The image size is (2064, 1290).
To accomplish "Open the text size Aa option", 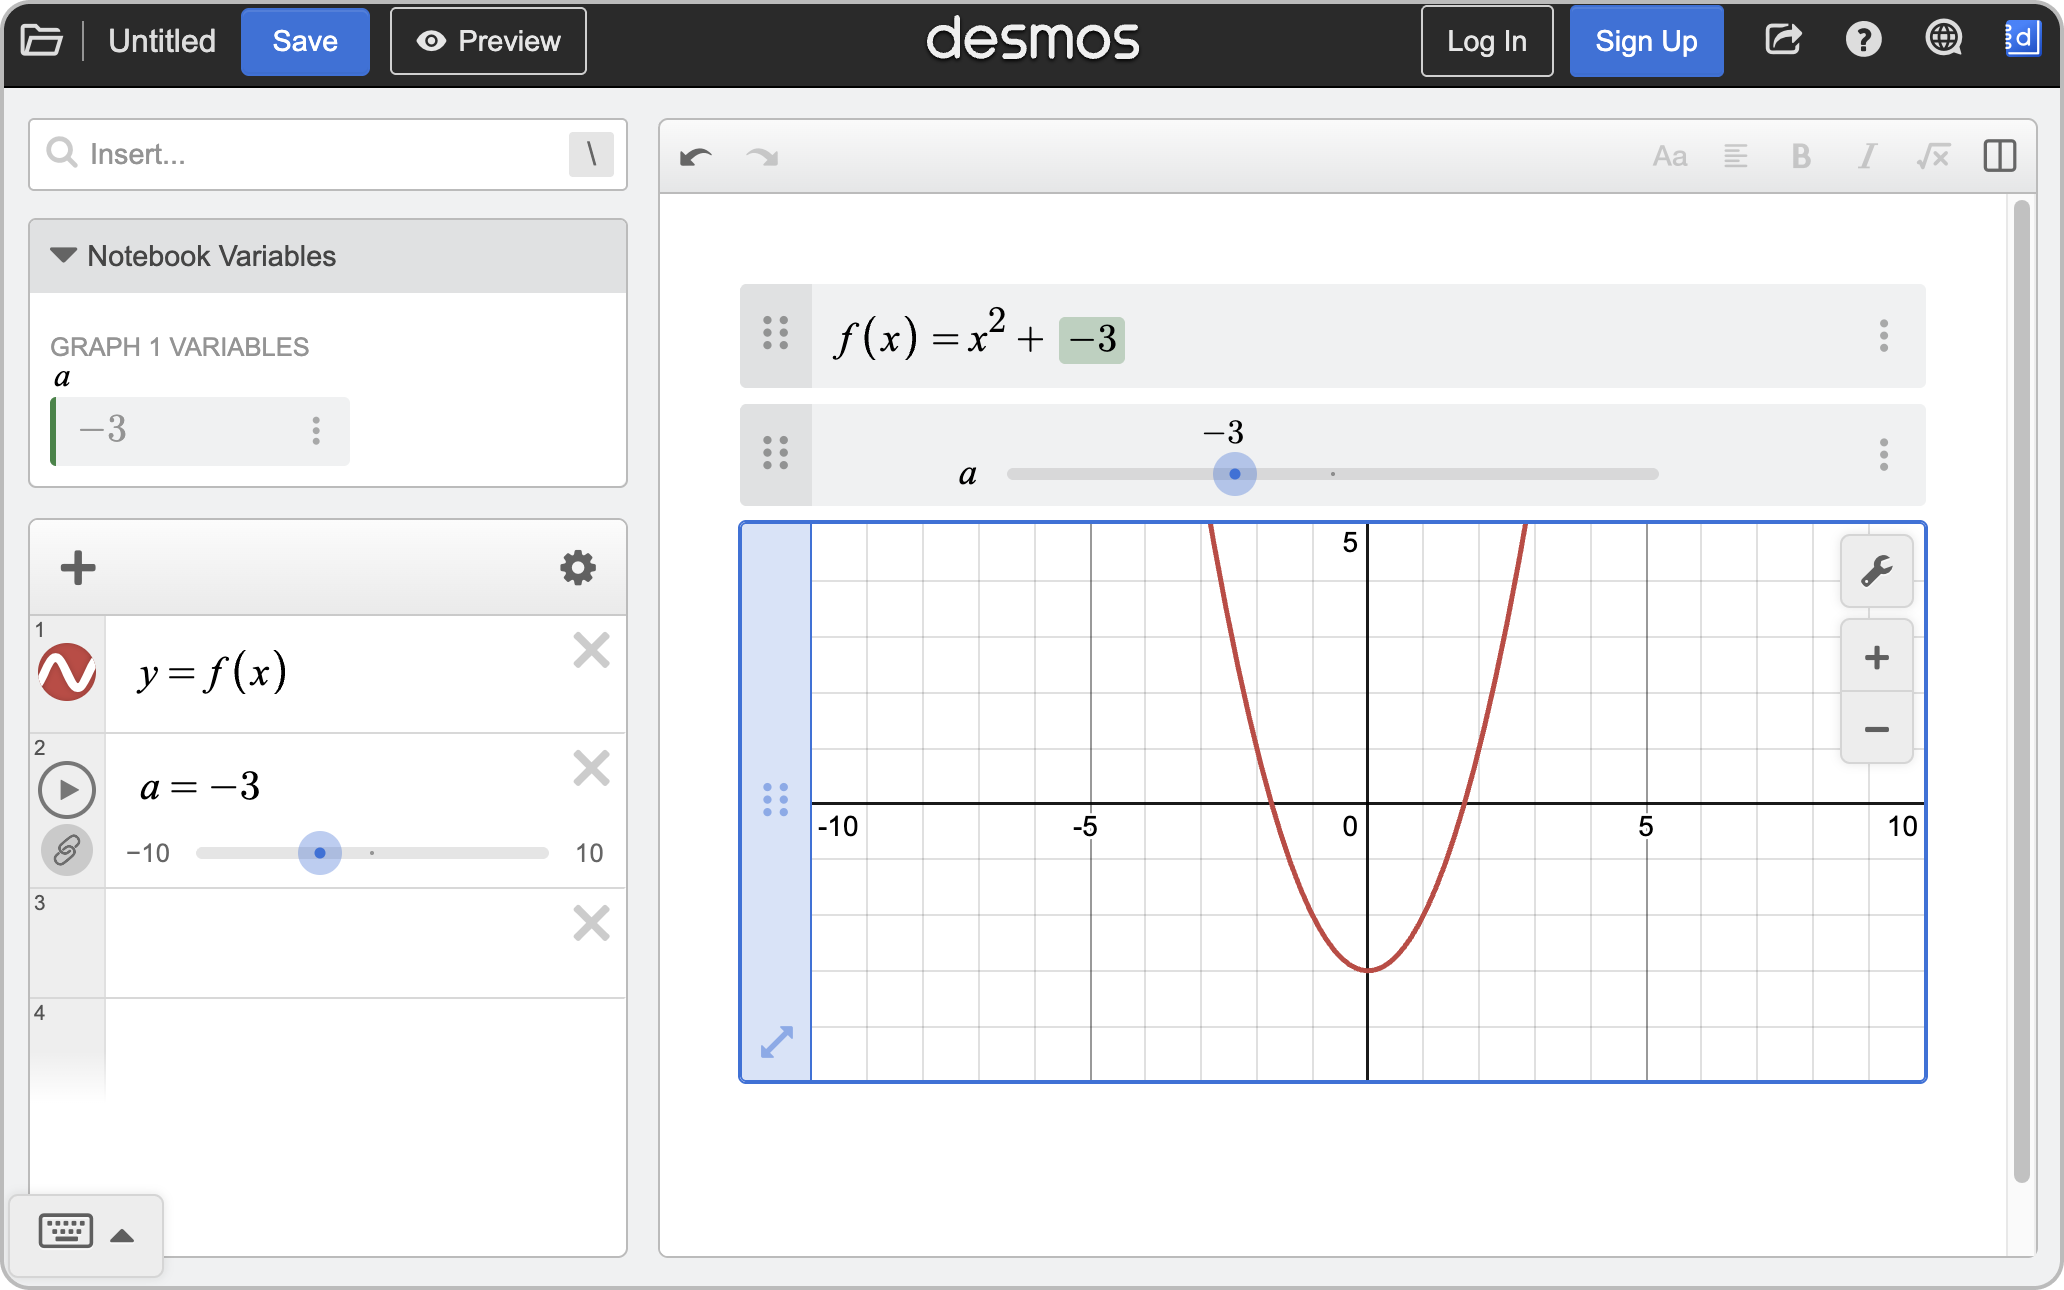I will 1670,156.
